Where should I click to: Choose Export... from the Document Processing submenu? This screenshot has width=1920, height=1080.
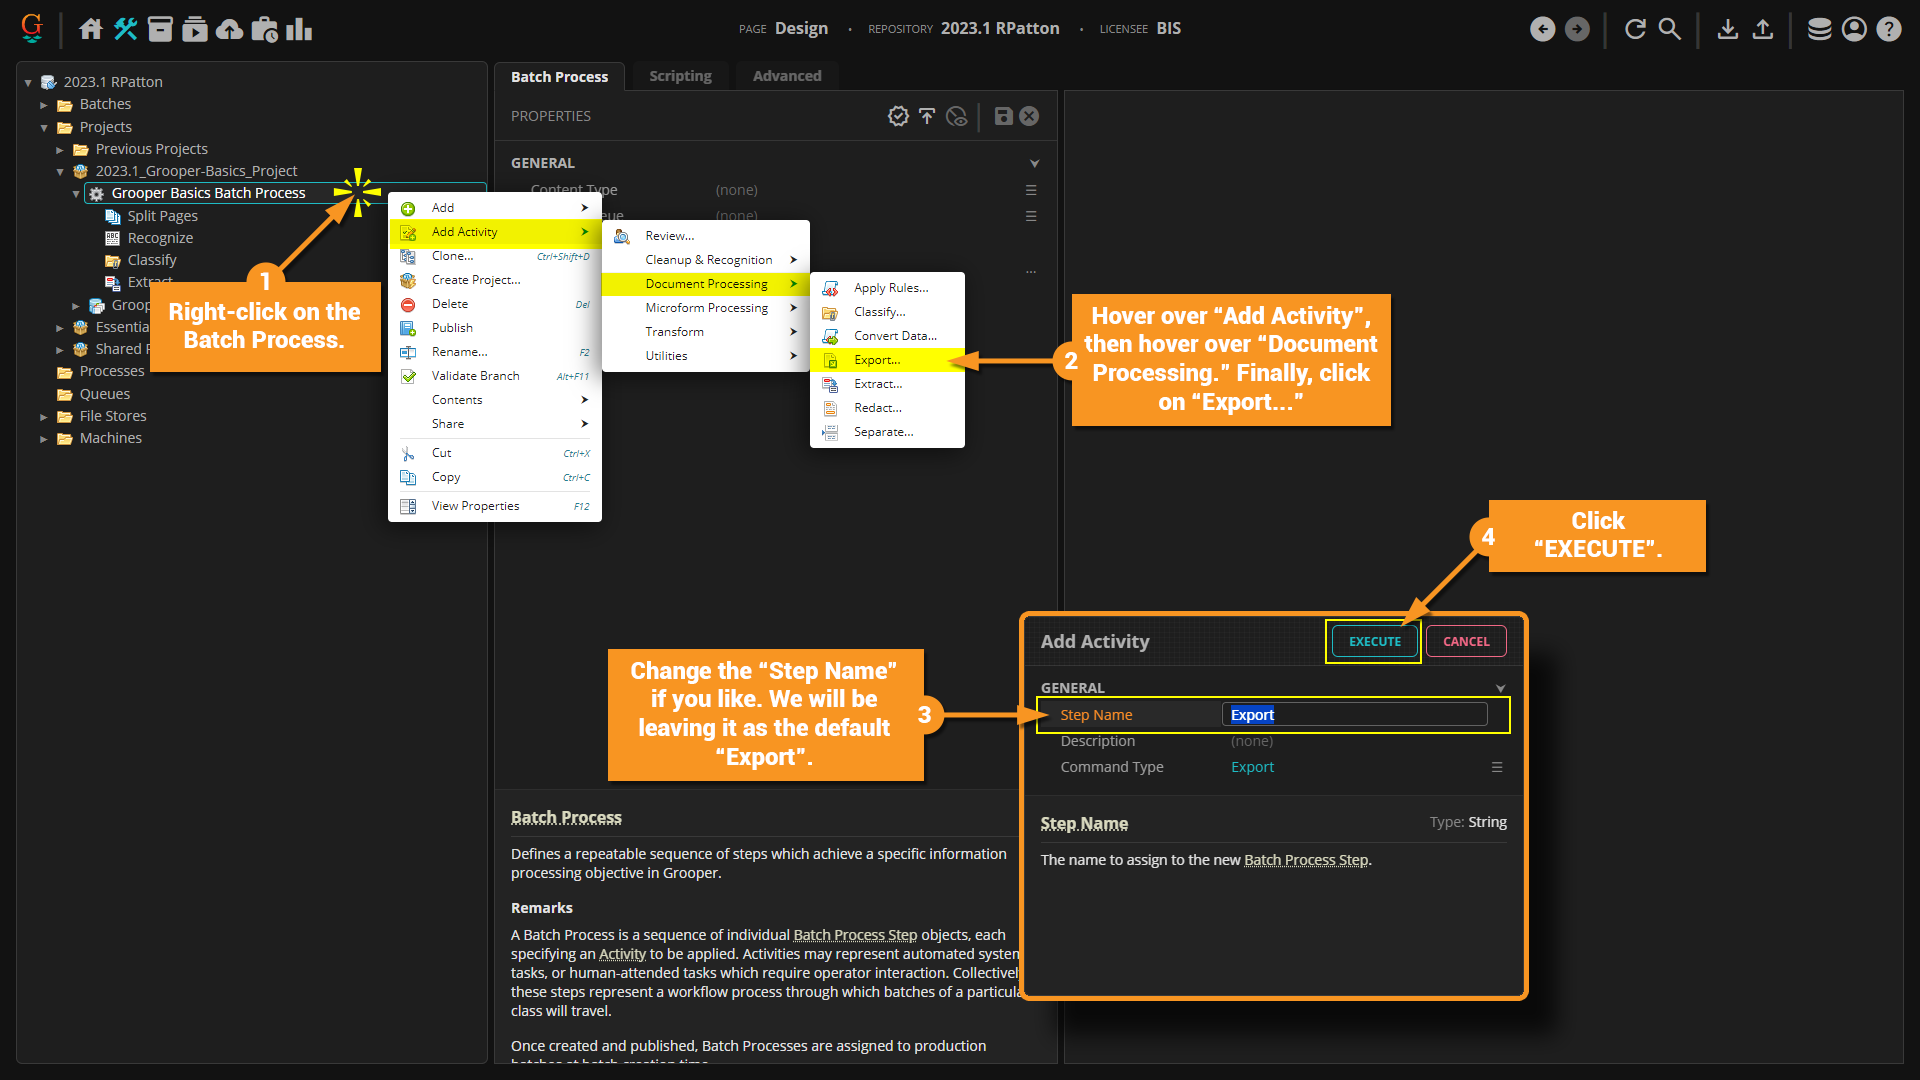(877, 360)
